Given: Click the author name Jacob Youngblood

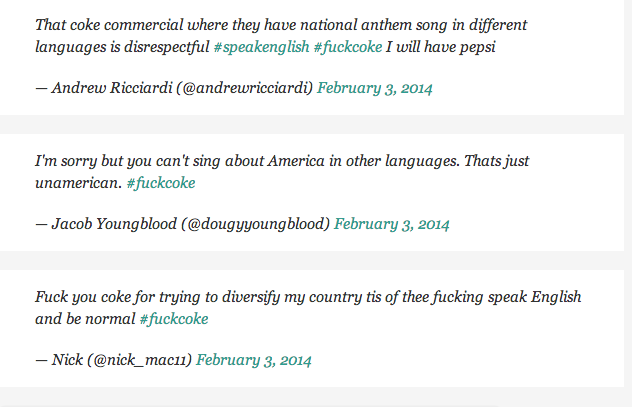Looking at the screenshot, I should [x=114, y=224].
